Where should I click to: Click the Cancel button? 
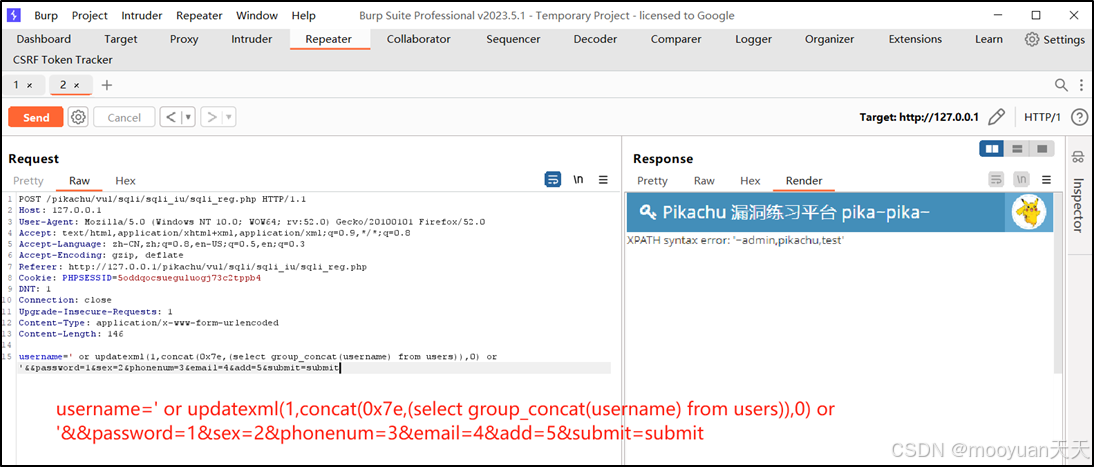(124, 117)
